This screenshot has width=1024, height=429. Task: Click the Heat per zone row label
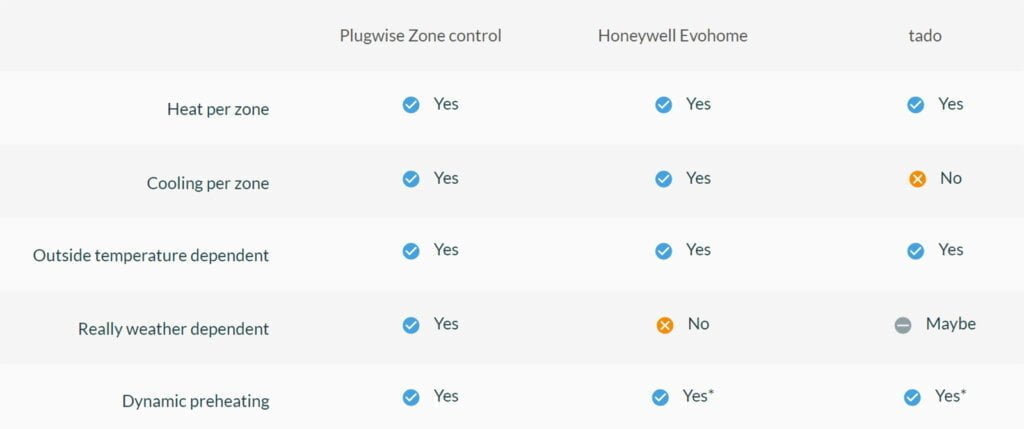[x=217, y=109]
